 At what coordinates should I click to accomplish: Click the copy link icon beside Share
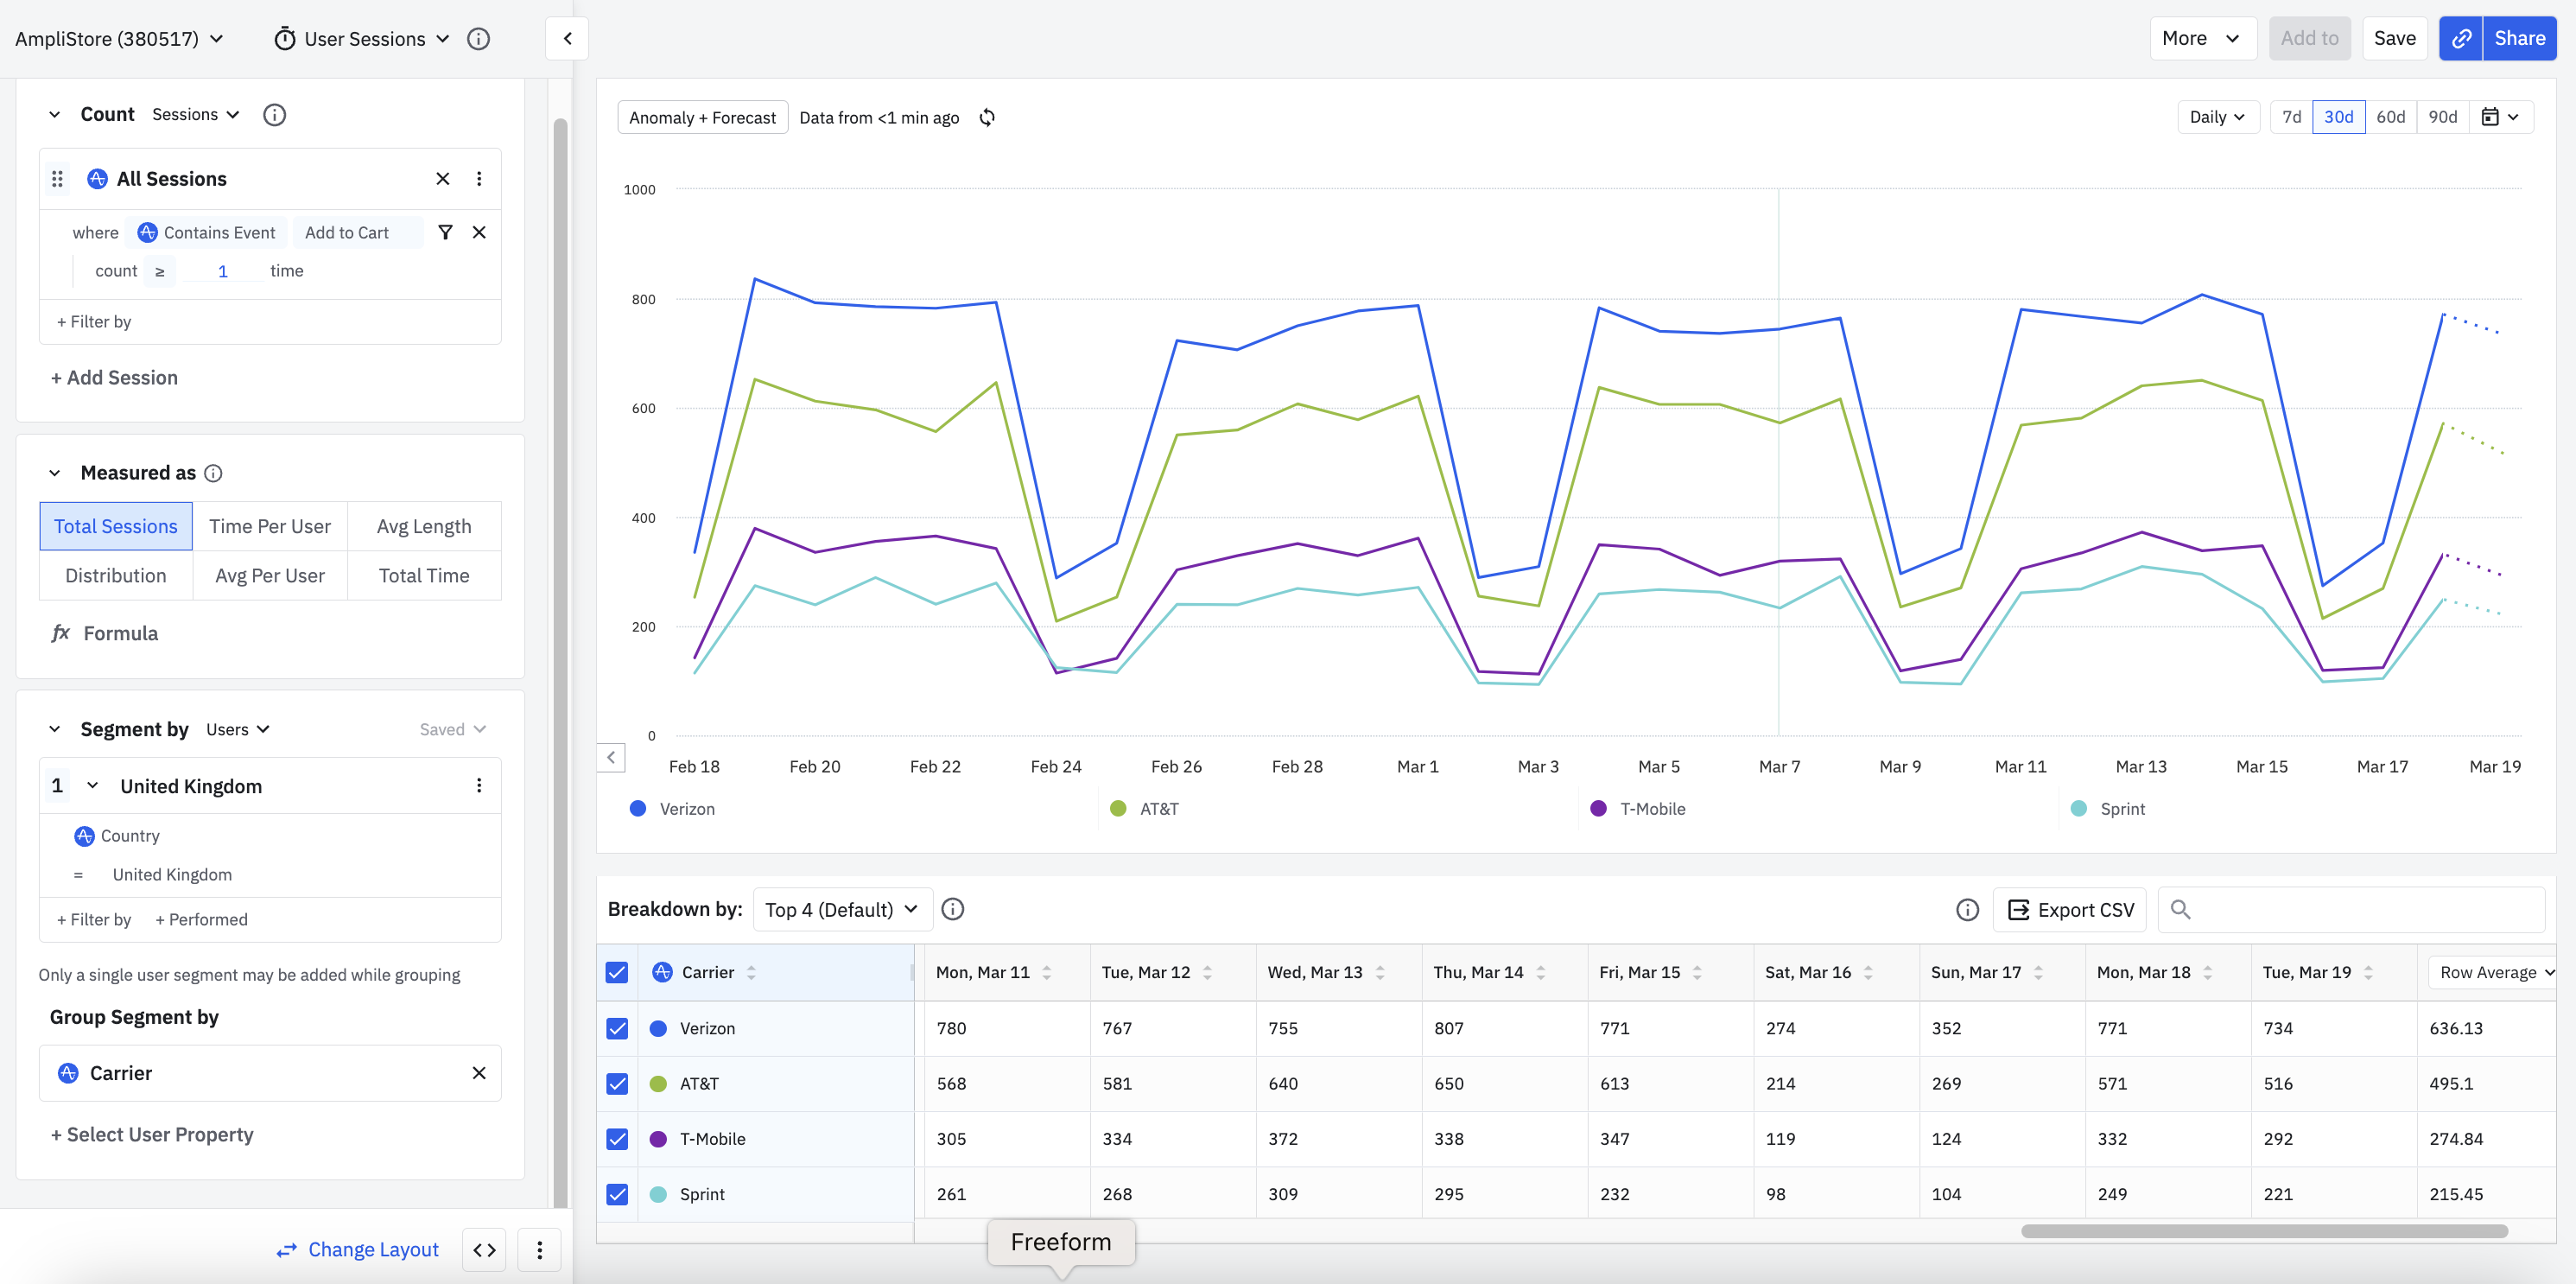coord(2461,39)
